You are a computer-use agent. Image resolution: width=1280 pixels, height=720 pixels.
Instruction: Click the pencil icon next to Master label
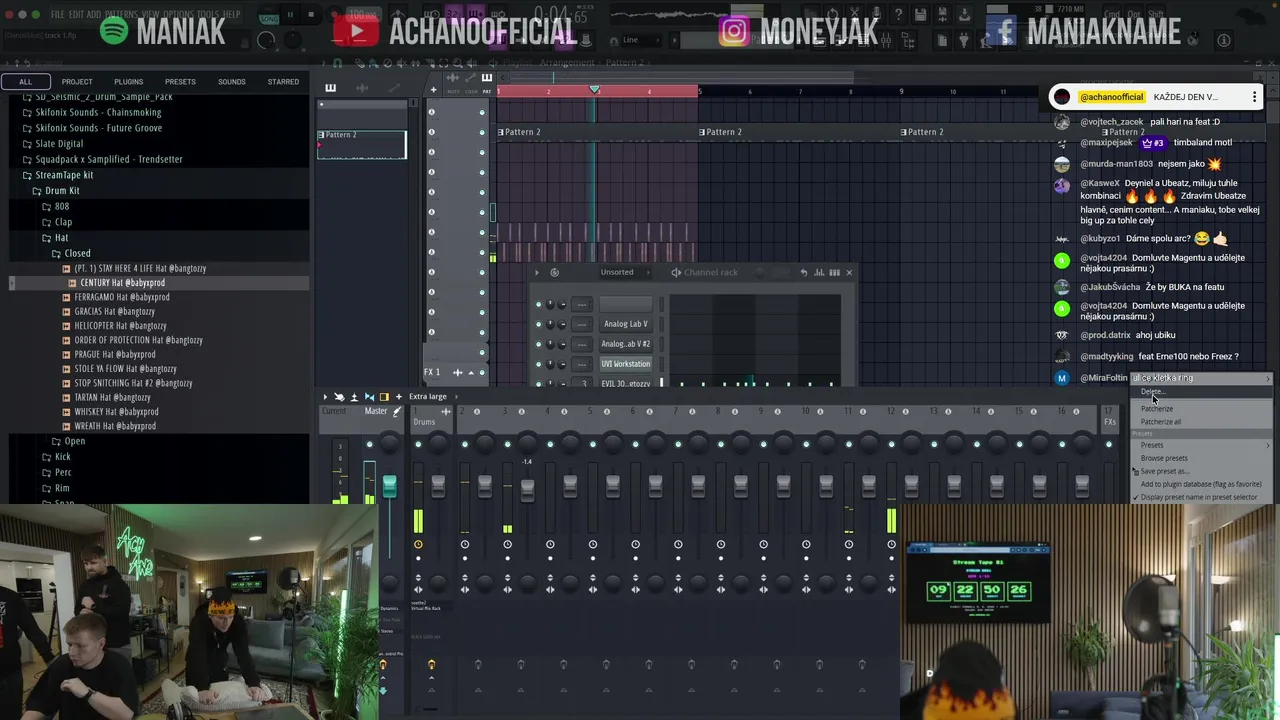pyautogui.click(x=396, y=411)
